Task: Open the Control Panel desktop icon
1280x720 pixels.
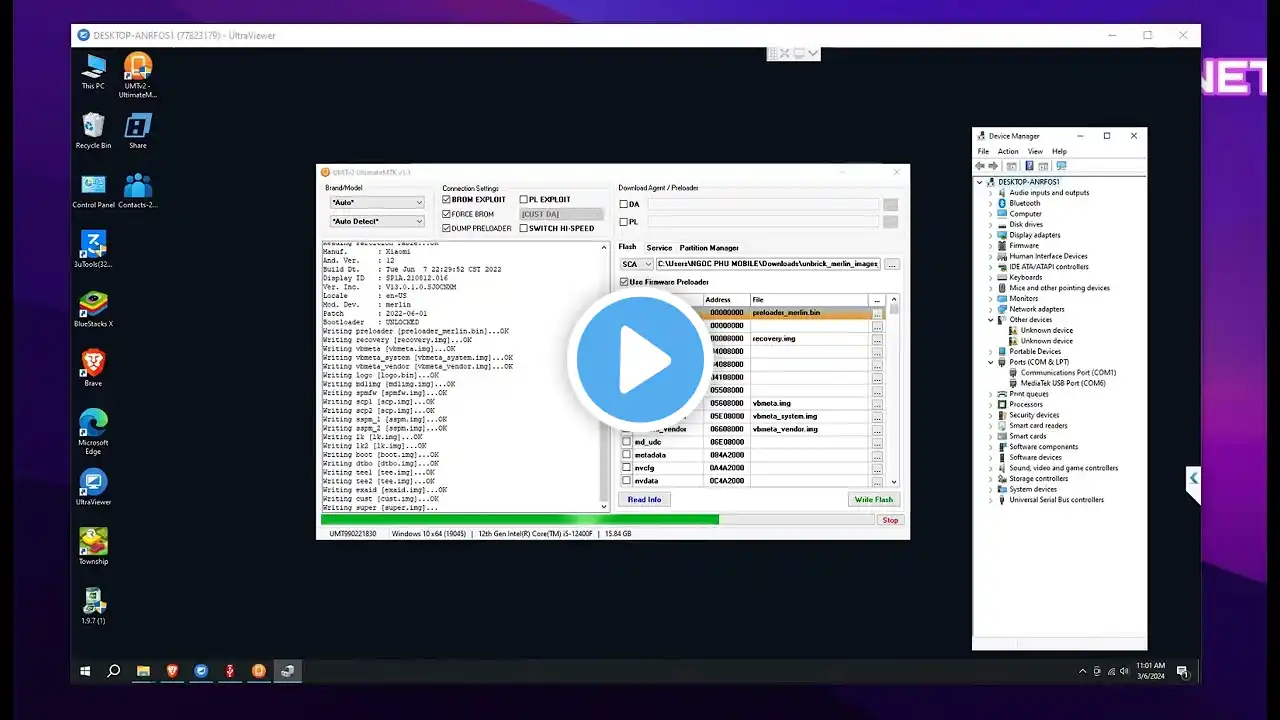Action: (x=93, y=190)
